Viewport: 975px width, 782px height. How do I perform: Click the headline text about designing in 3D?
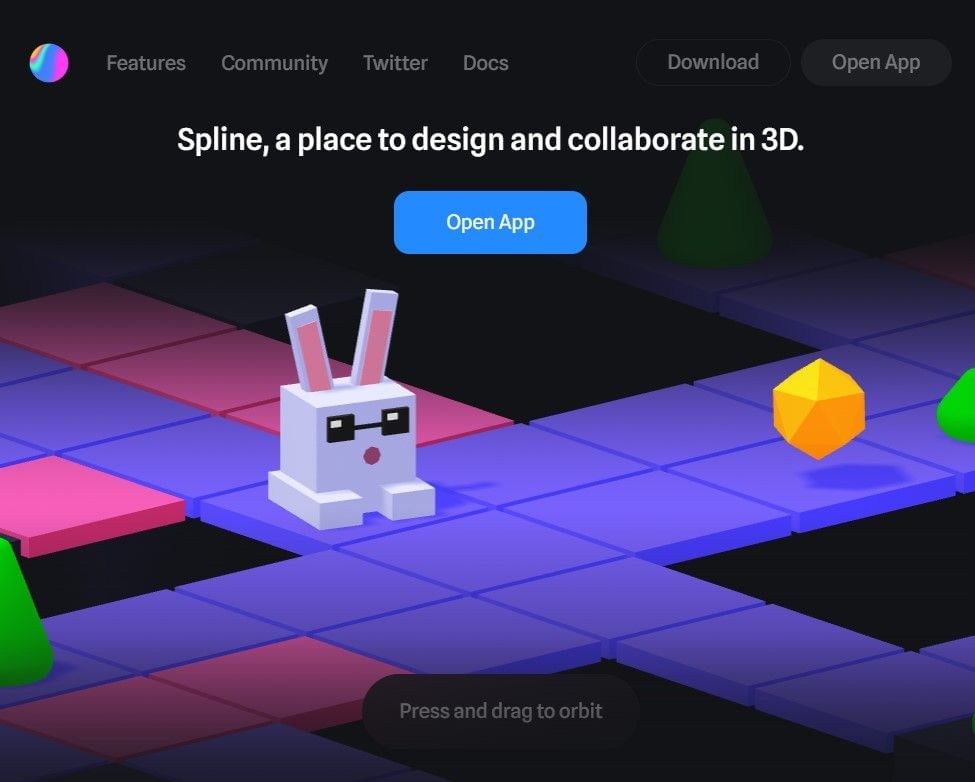point(489,140)
